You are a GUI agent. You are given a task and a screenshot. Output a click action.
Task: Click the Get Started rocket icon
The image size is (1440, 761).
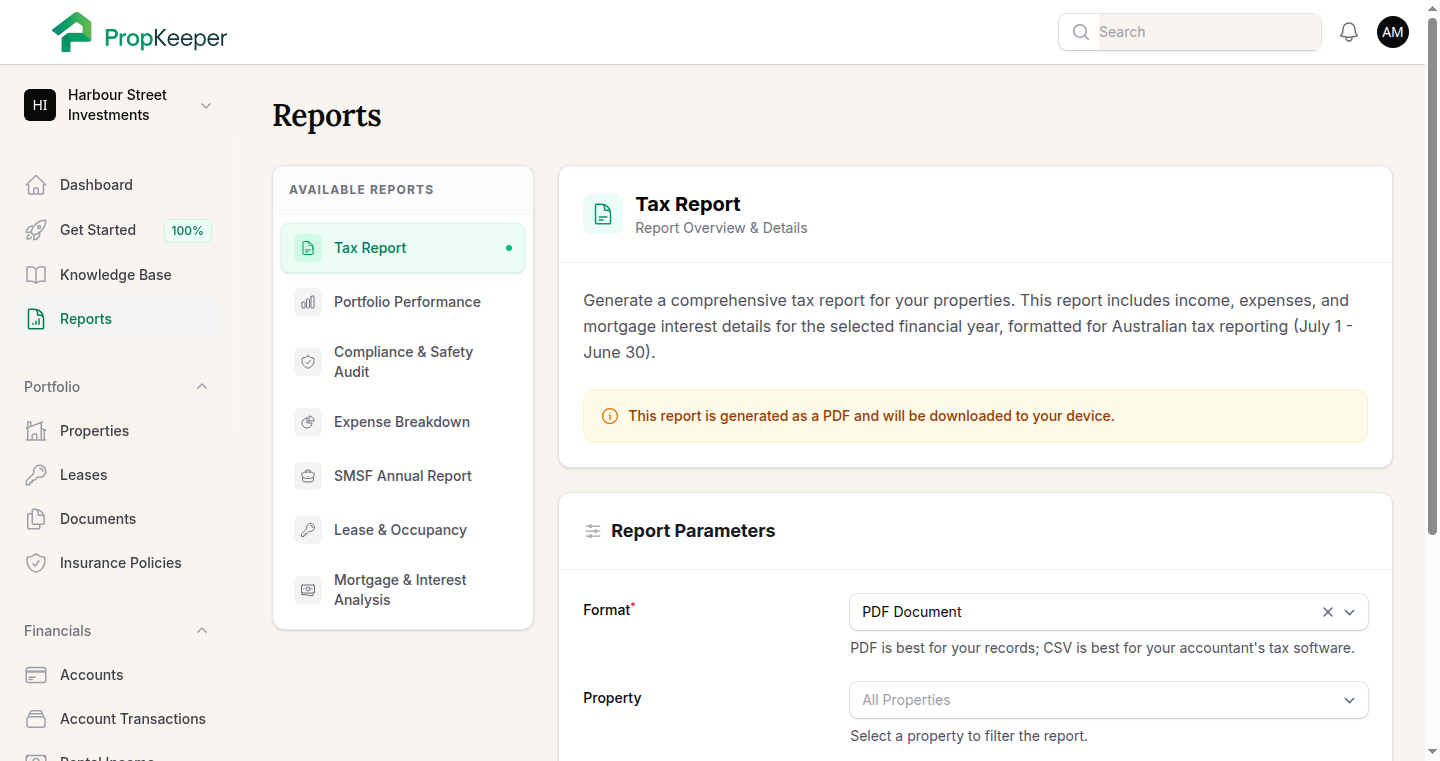click(x=36, y=230)
